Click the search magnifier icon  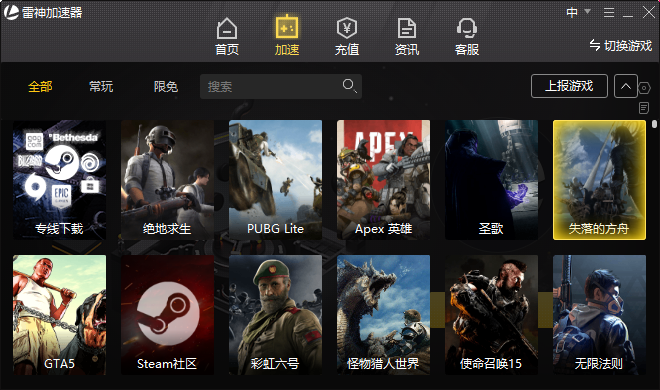[349, 85]
